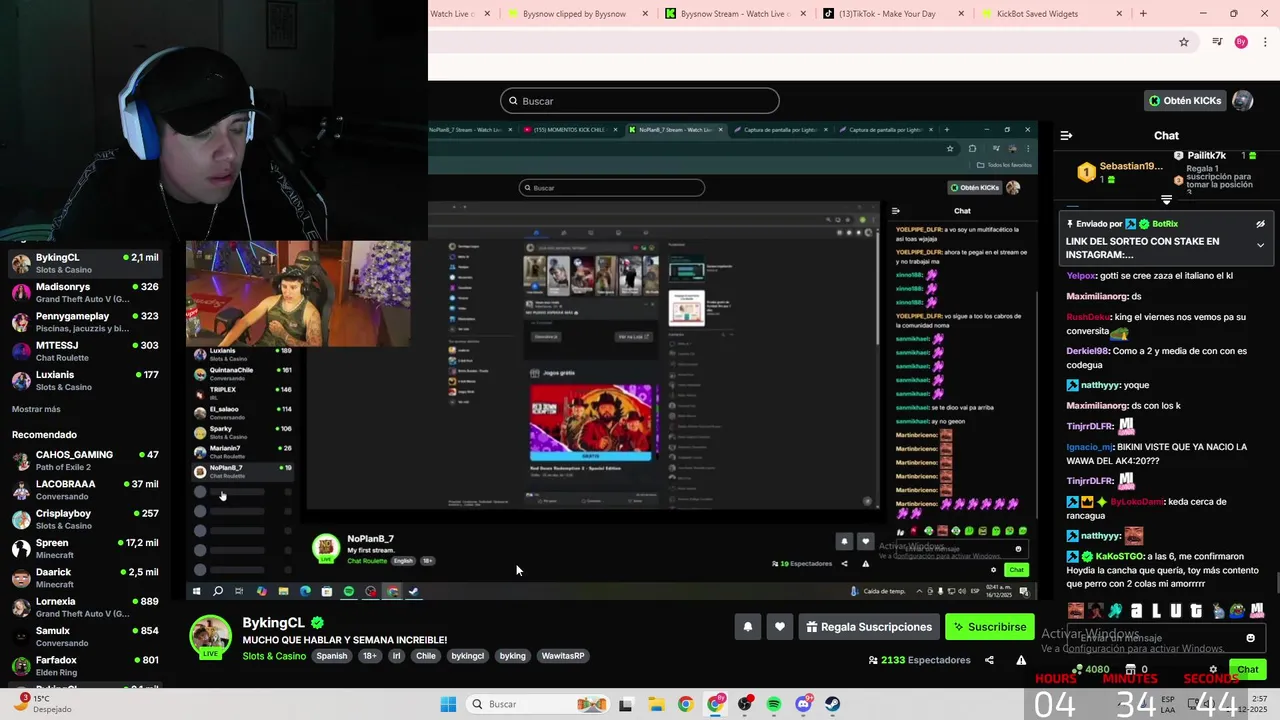This screenshot has height=720, width=1280.
Task: Click the notification bell next to Regala Suscripciones
Action: pos(747,627)
